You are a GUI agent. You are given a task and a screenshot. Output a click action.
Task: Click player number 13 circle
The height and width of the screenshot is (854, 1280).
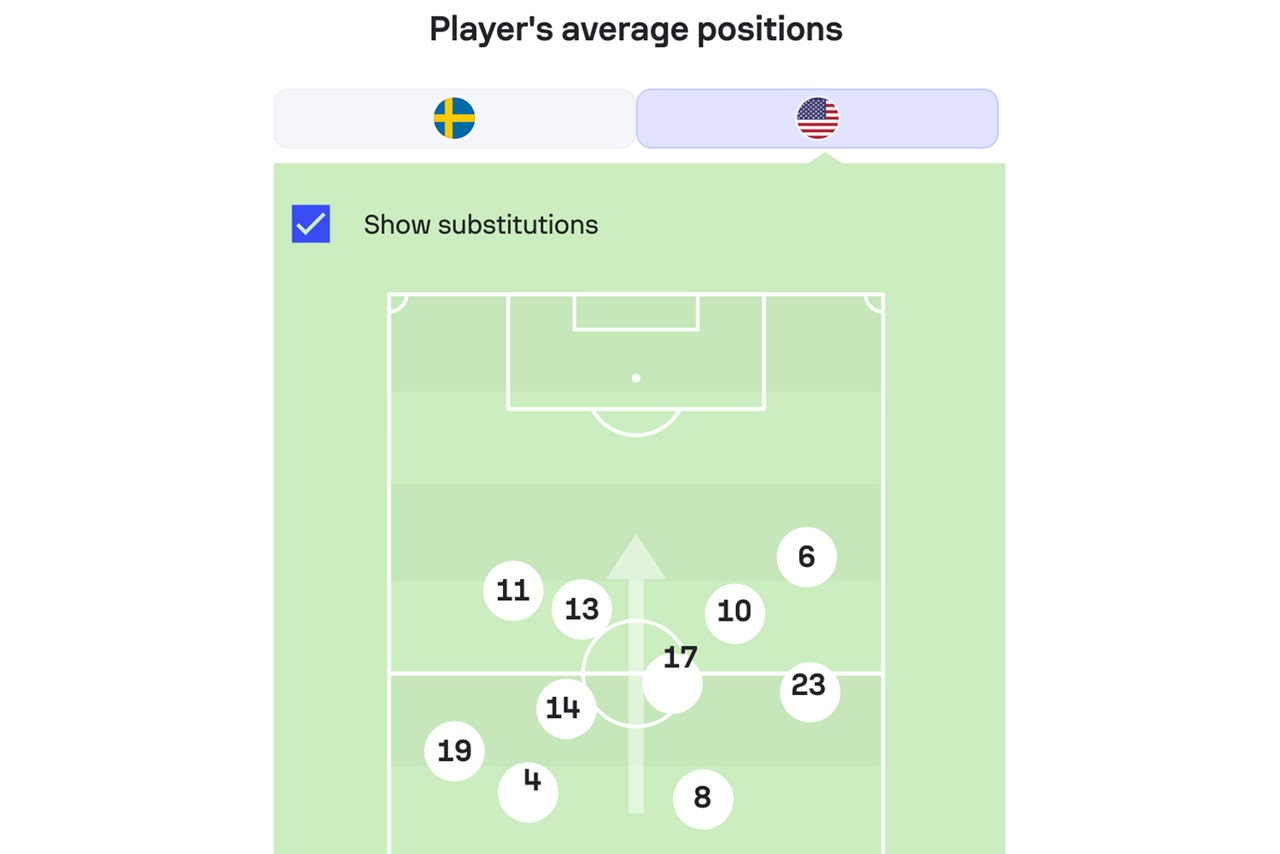point(582,609)
